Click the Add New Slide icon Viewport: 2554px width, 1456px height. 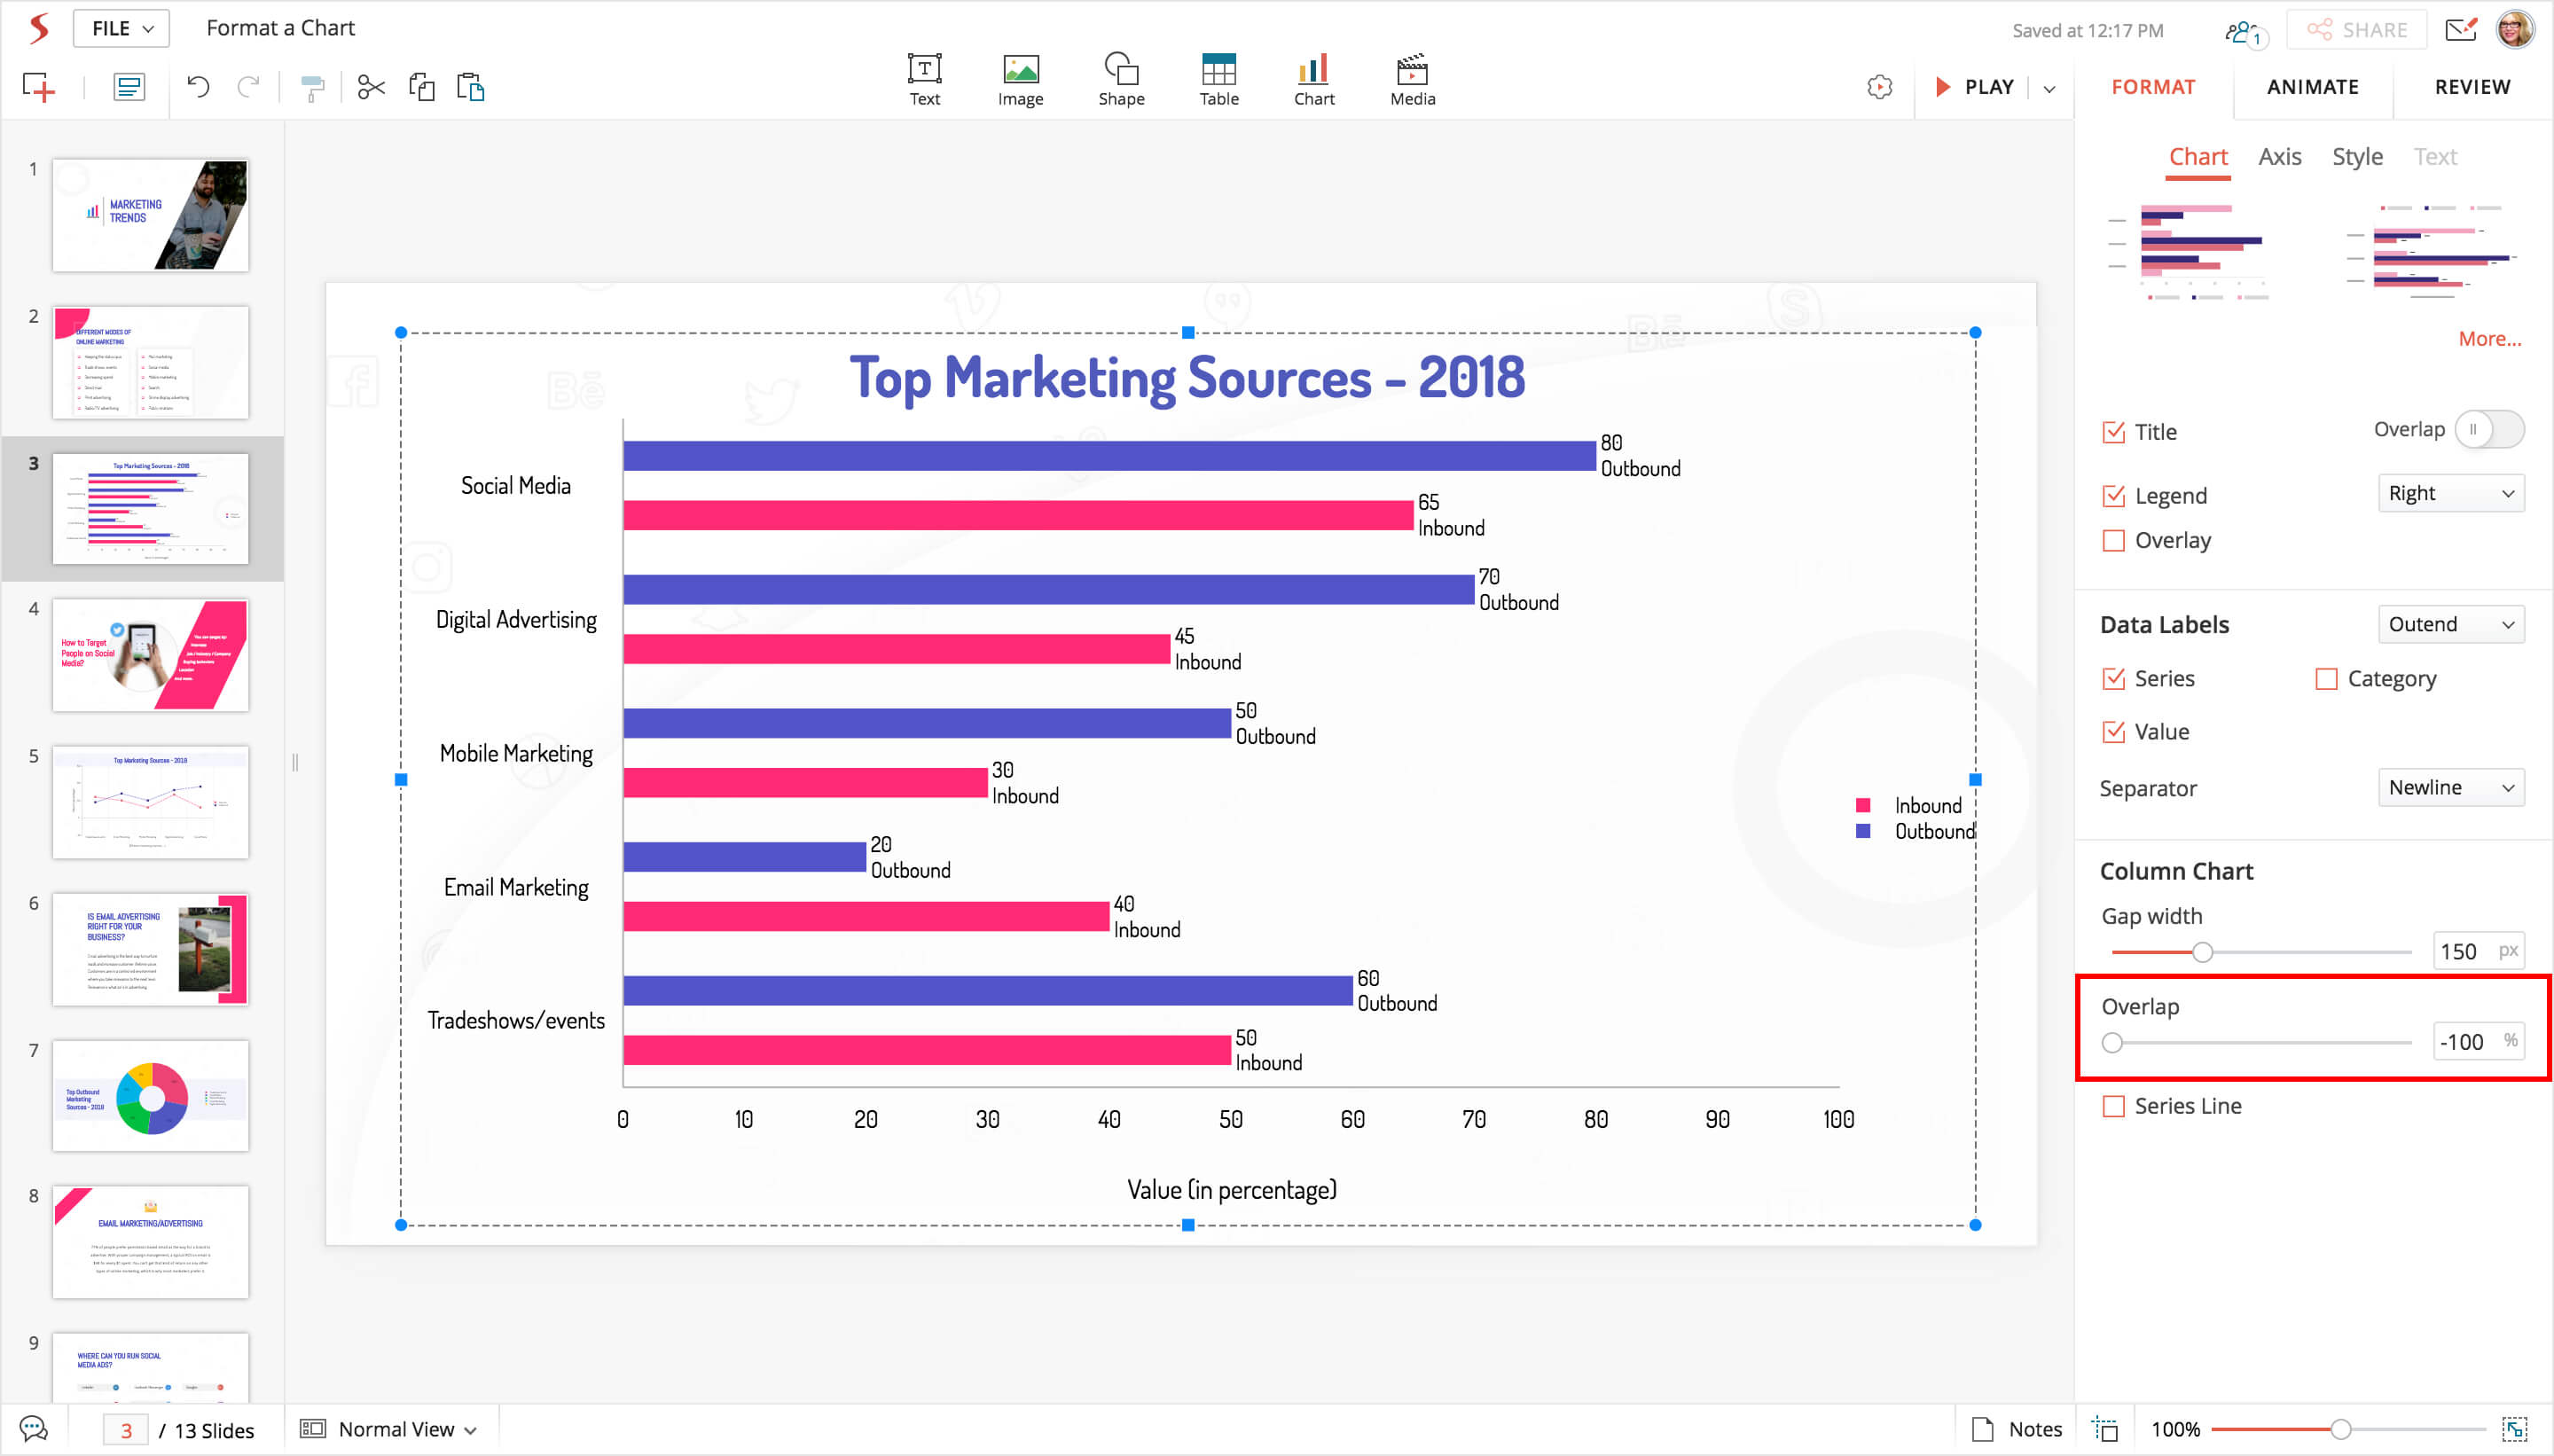(38, 87)
